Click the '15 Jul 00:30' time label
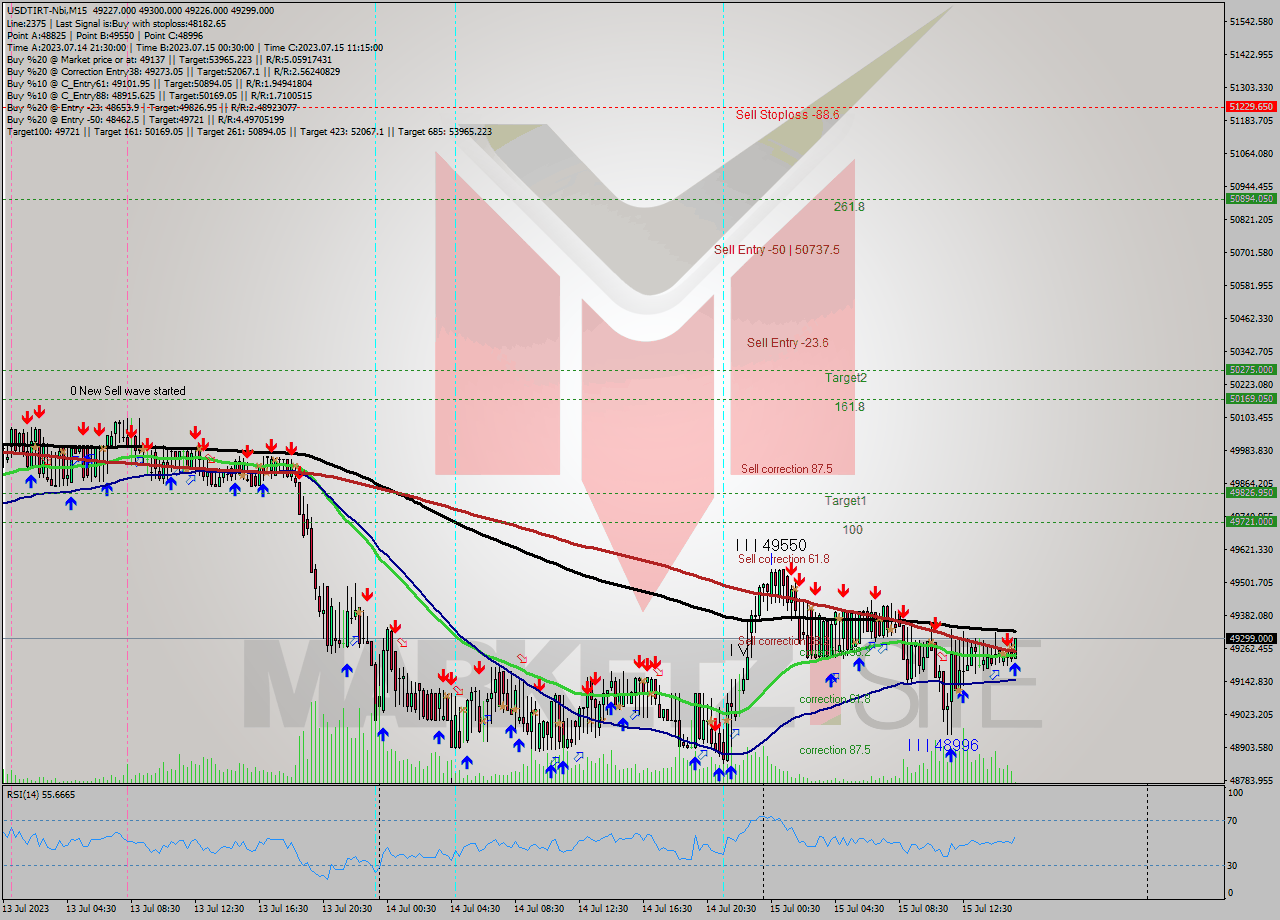Image resolution: width=1280 pixels, height=920 pixels. pos(795,909)
